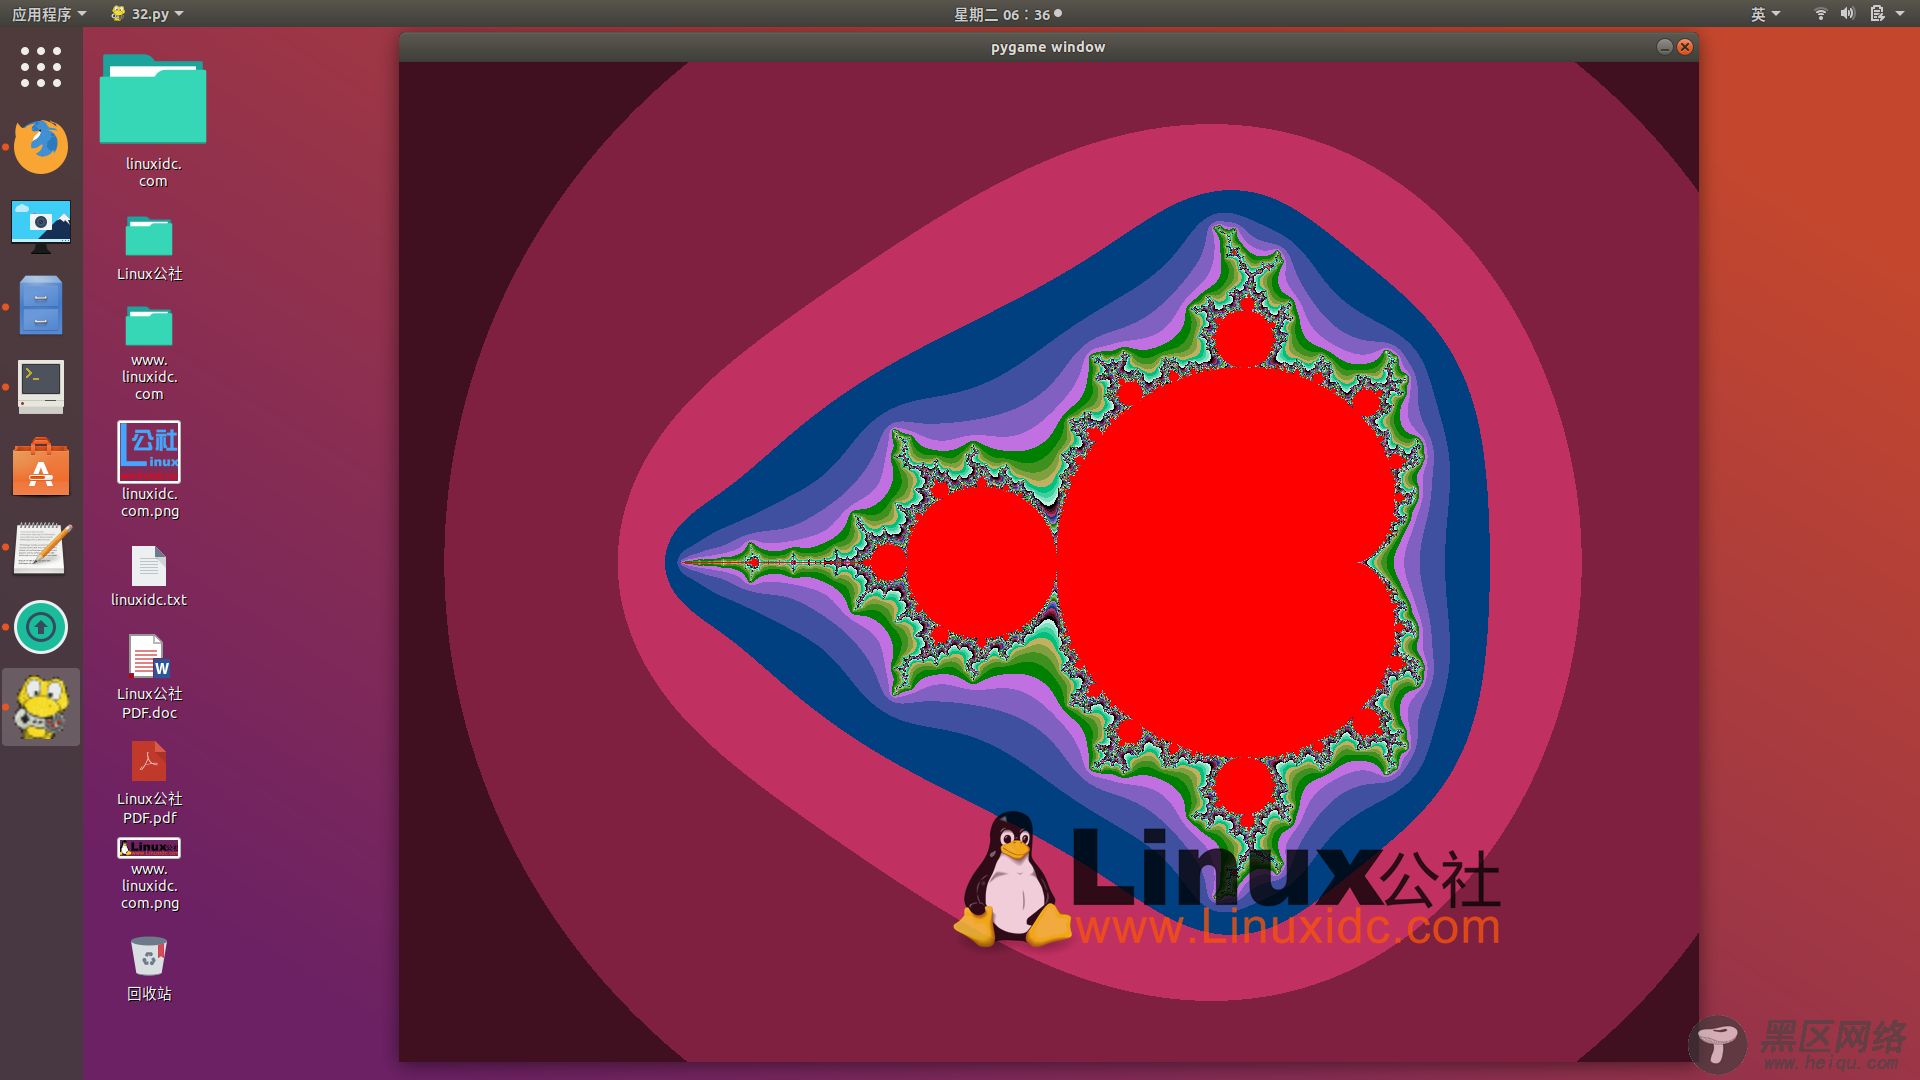Click the volume speaker indicator
Image resolution: width=1920 pixels, height=1080 pixels.
point(1847,14)
